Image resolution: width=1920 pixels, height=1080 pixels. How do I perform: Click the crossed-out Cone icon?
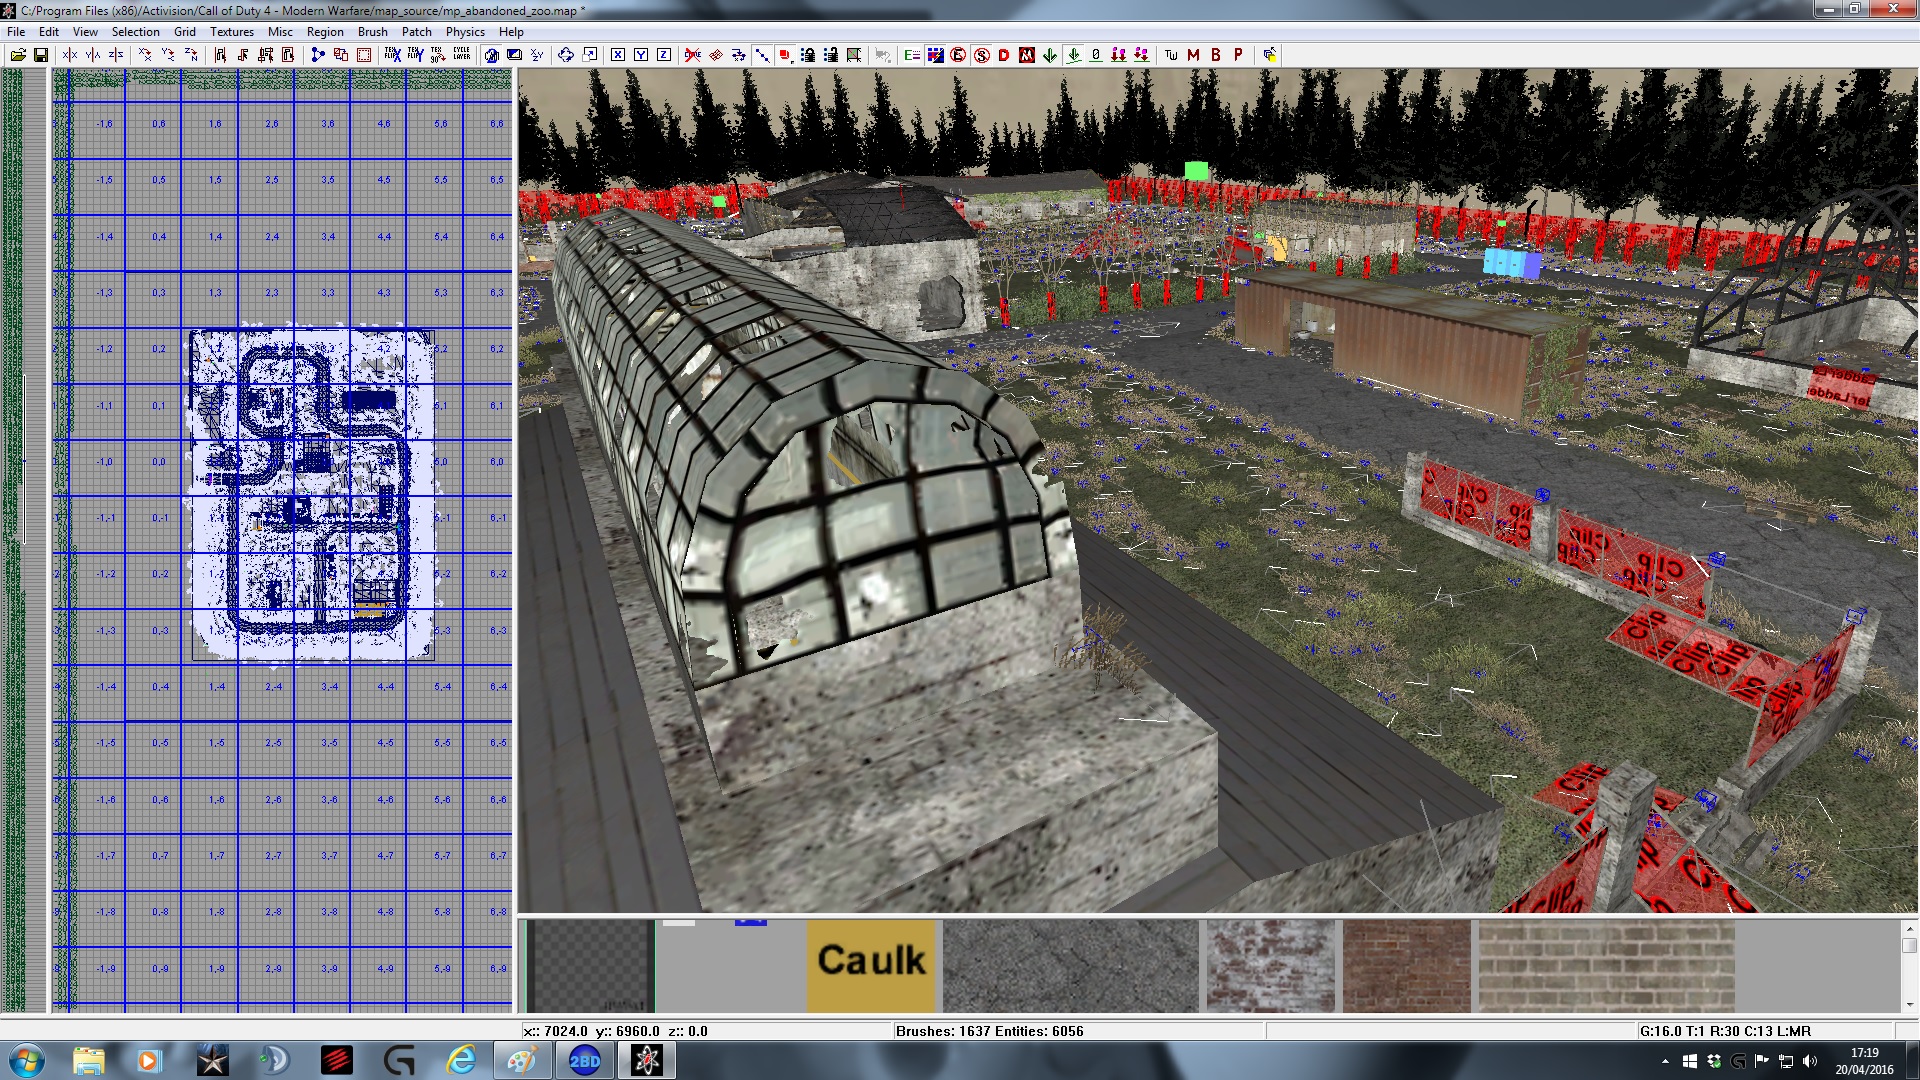[x=692, y=55]
